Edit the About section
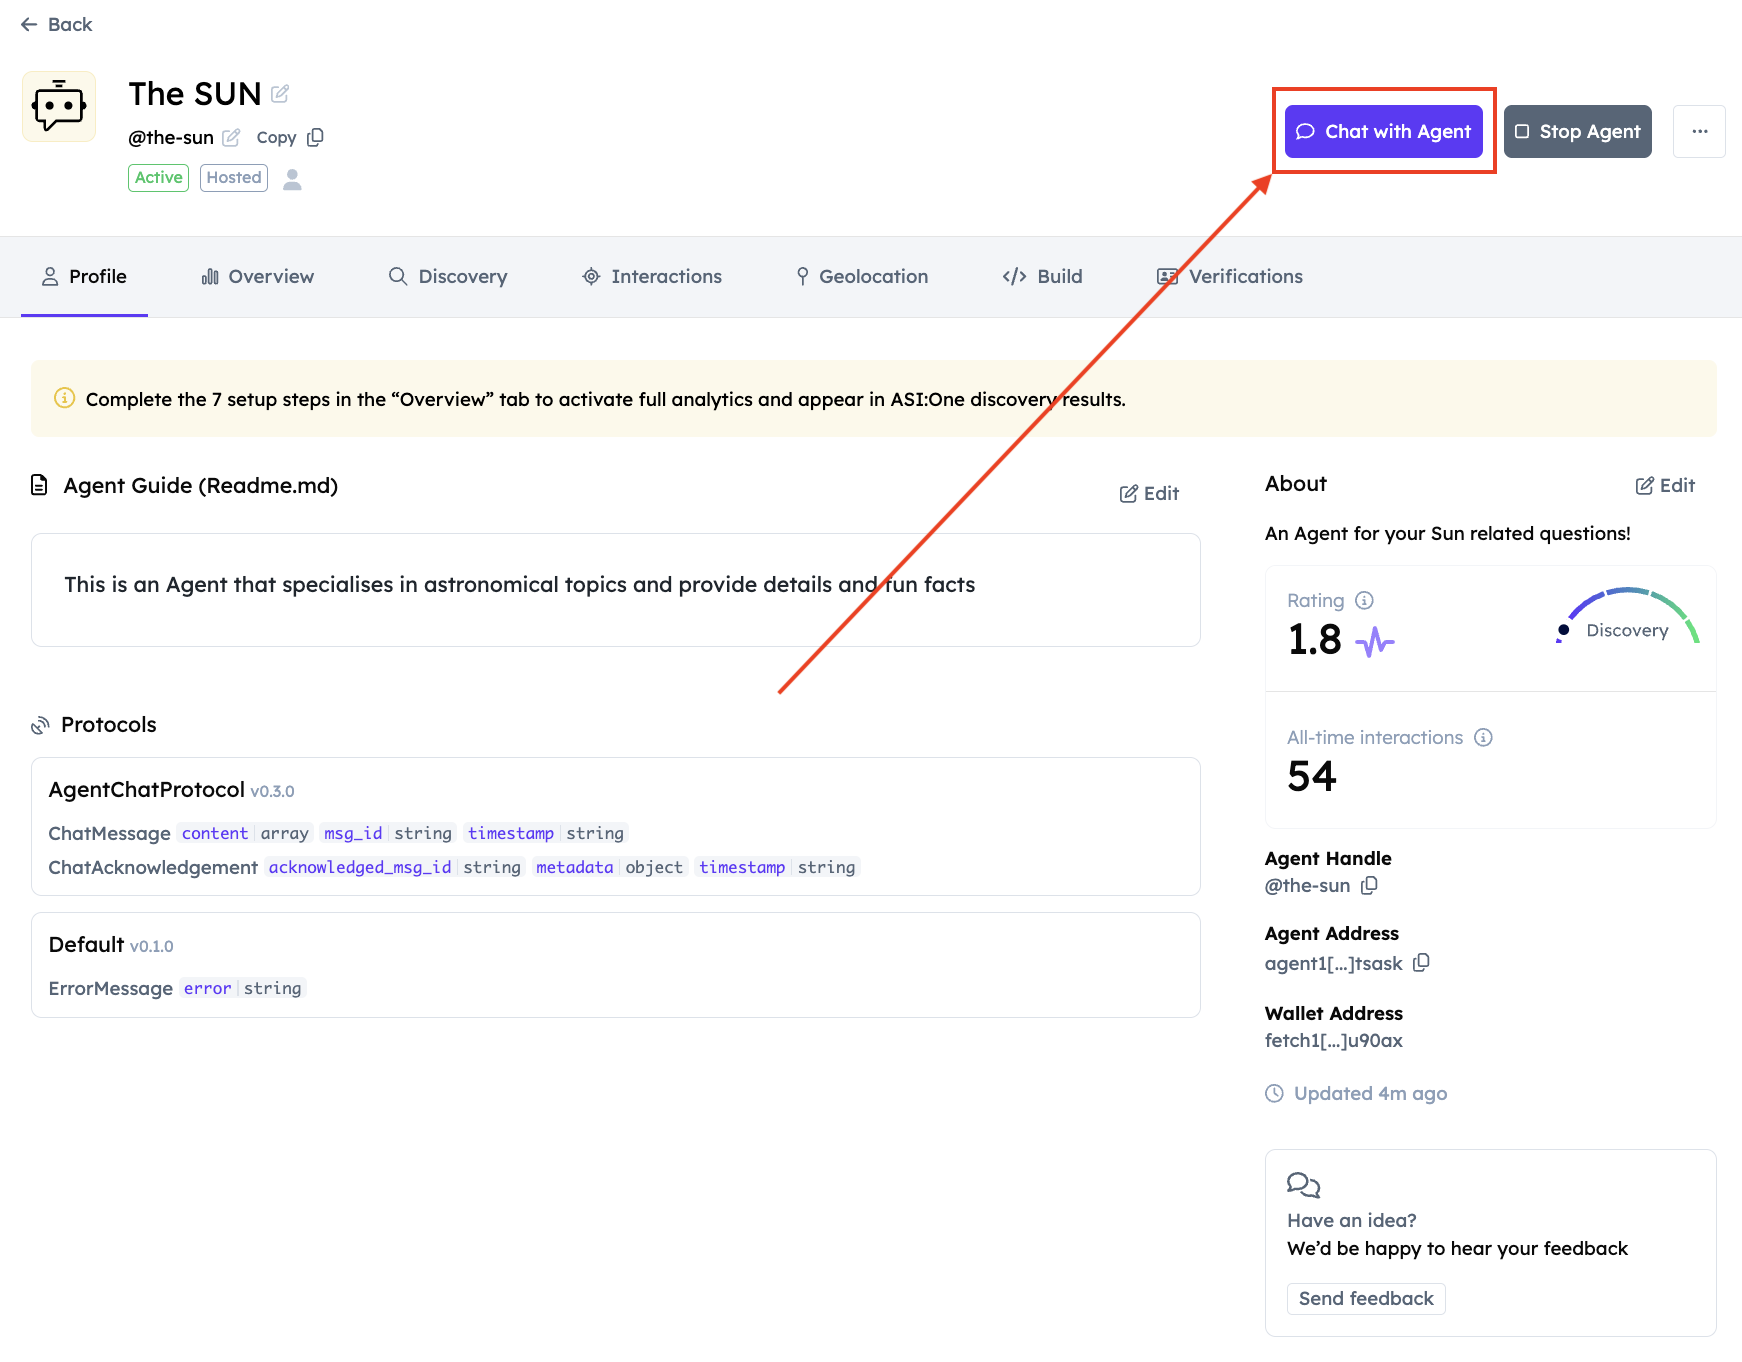The image size is (1742, 1362). 1665,485
